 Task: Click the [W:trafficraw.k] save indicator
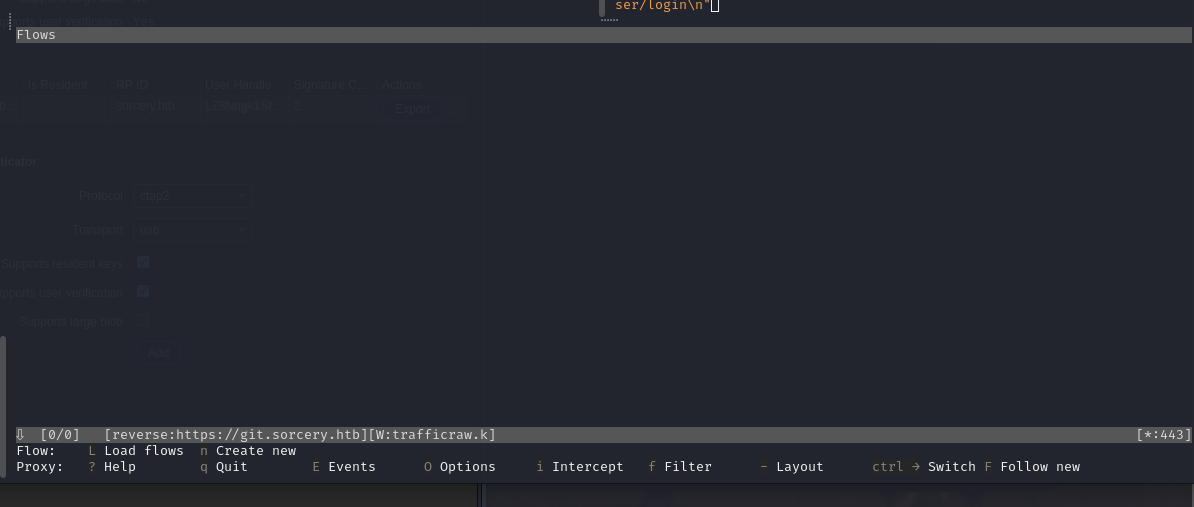[x=433, y=435]
